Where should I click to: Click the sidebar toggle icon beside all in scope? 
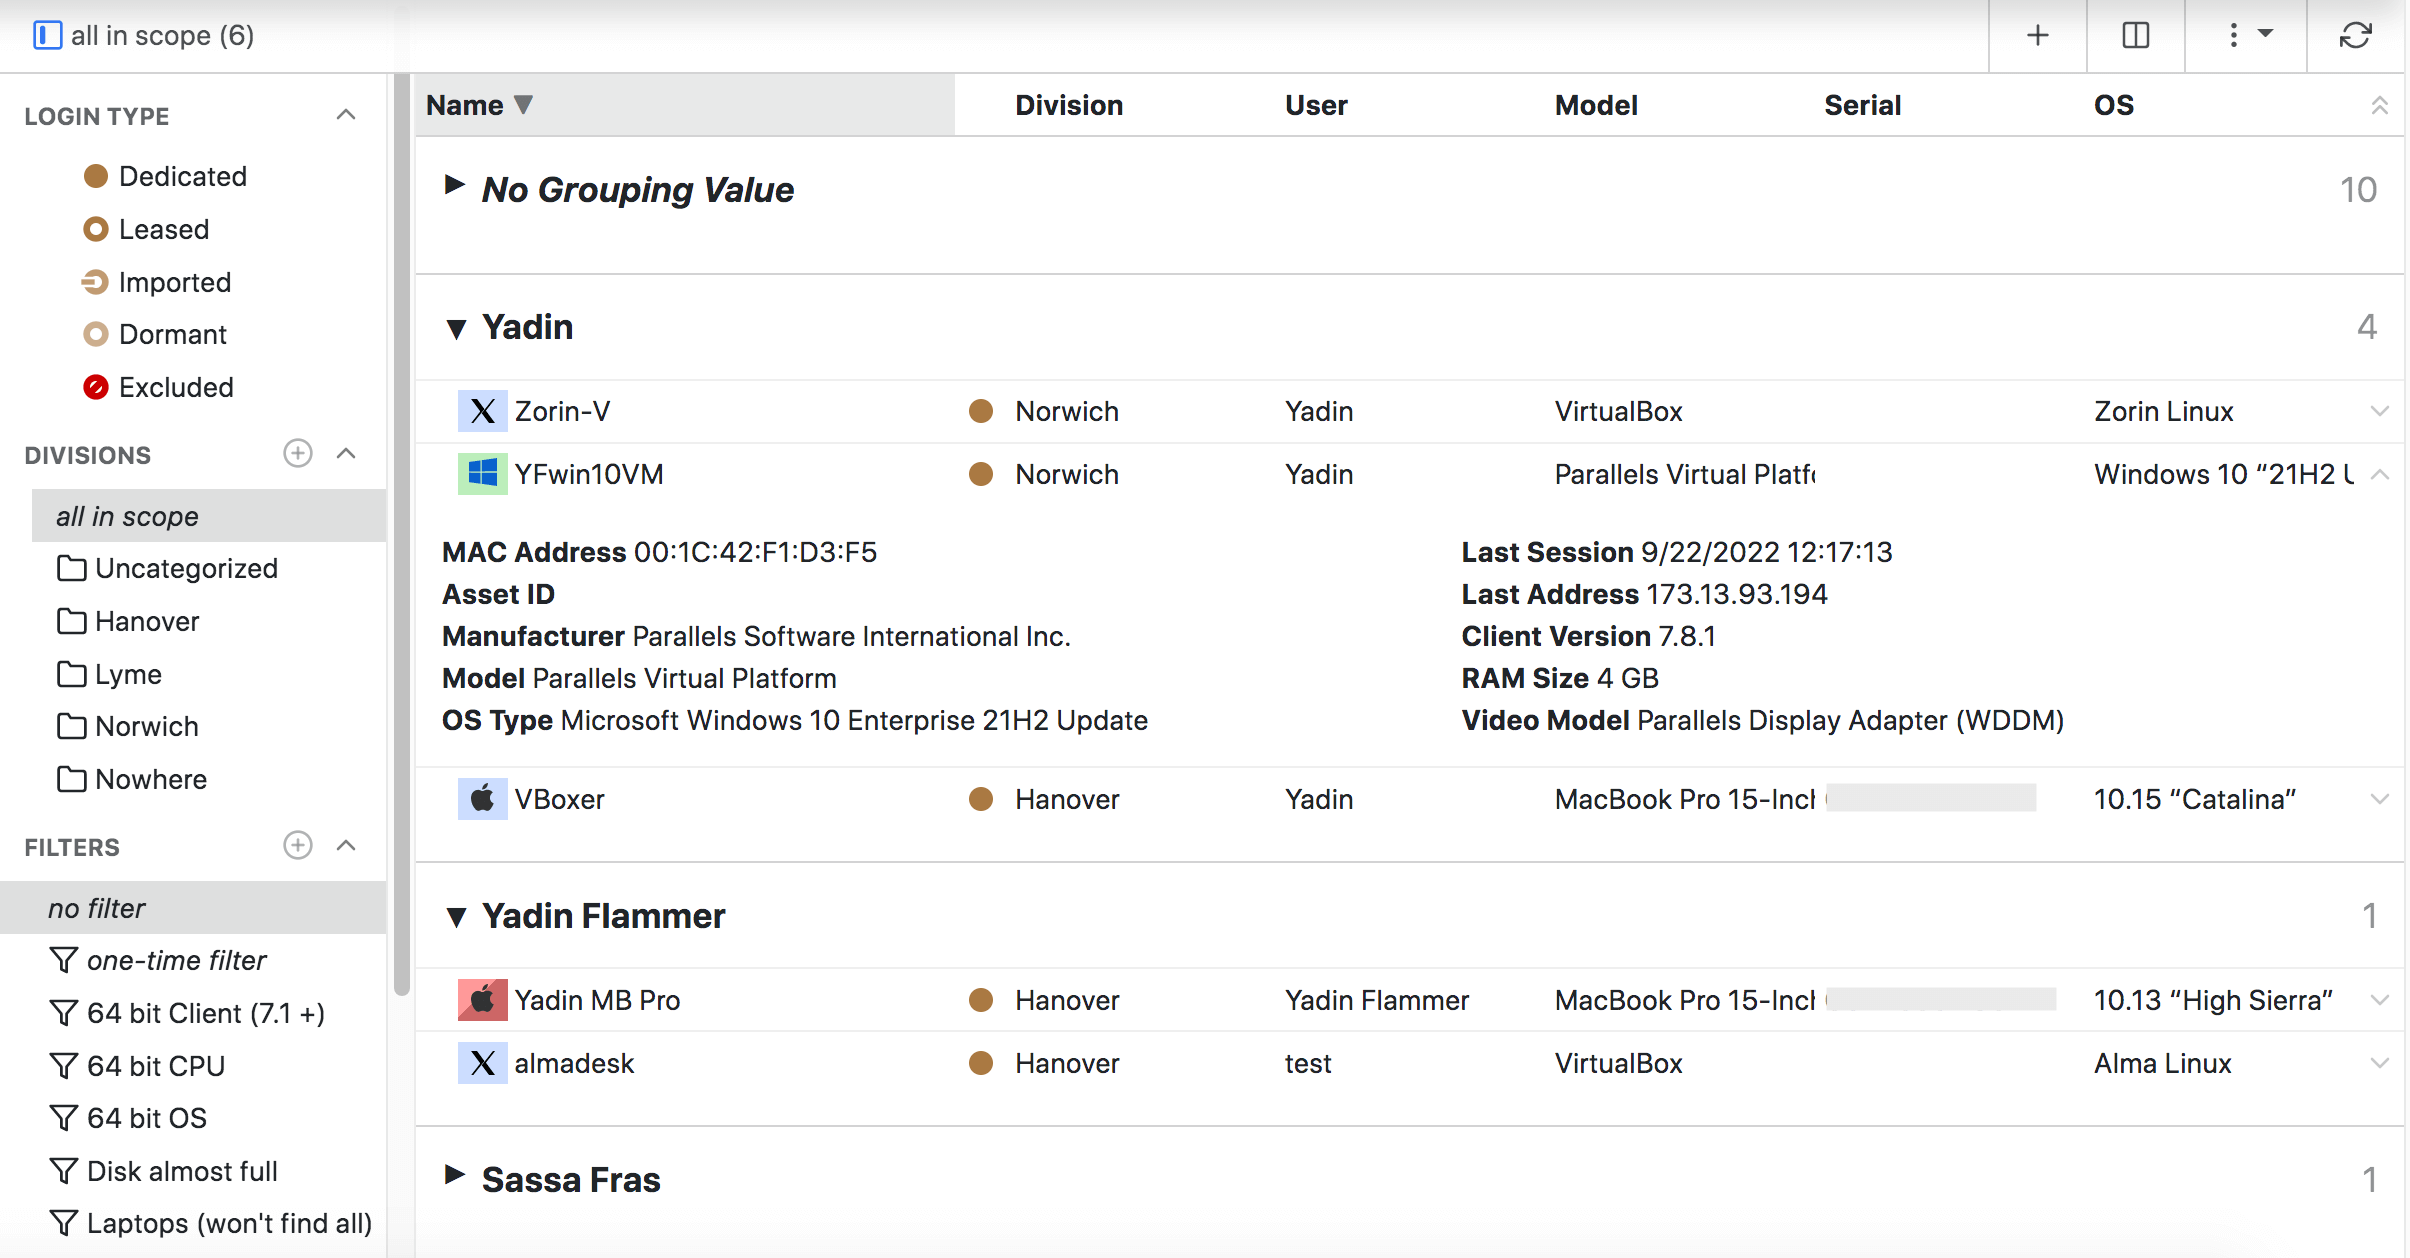point(47,36)
